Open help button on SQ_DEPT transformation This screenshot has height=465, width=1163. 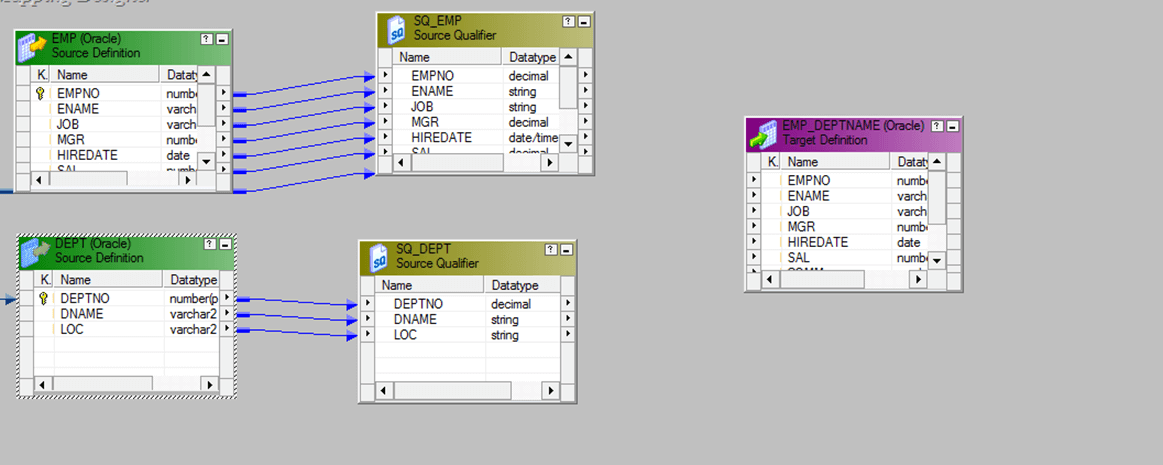550,250
